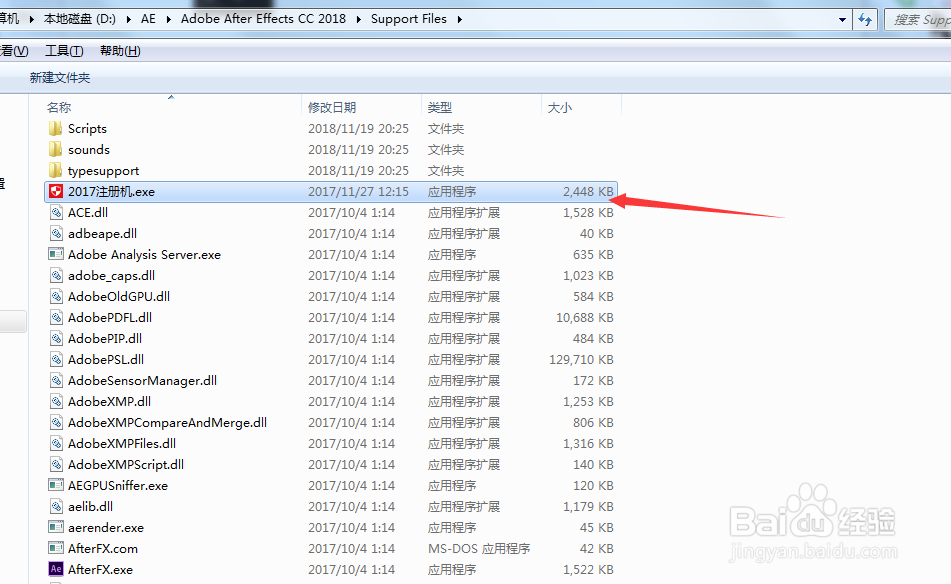
Task: Select the AfterFX.exe application icon
Action: point(55,569)
